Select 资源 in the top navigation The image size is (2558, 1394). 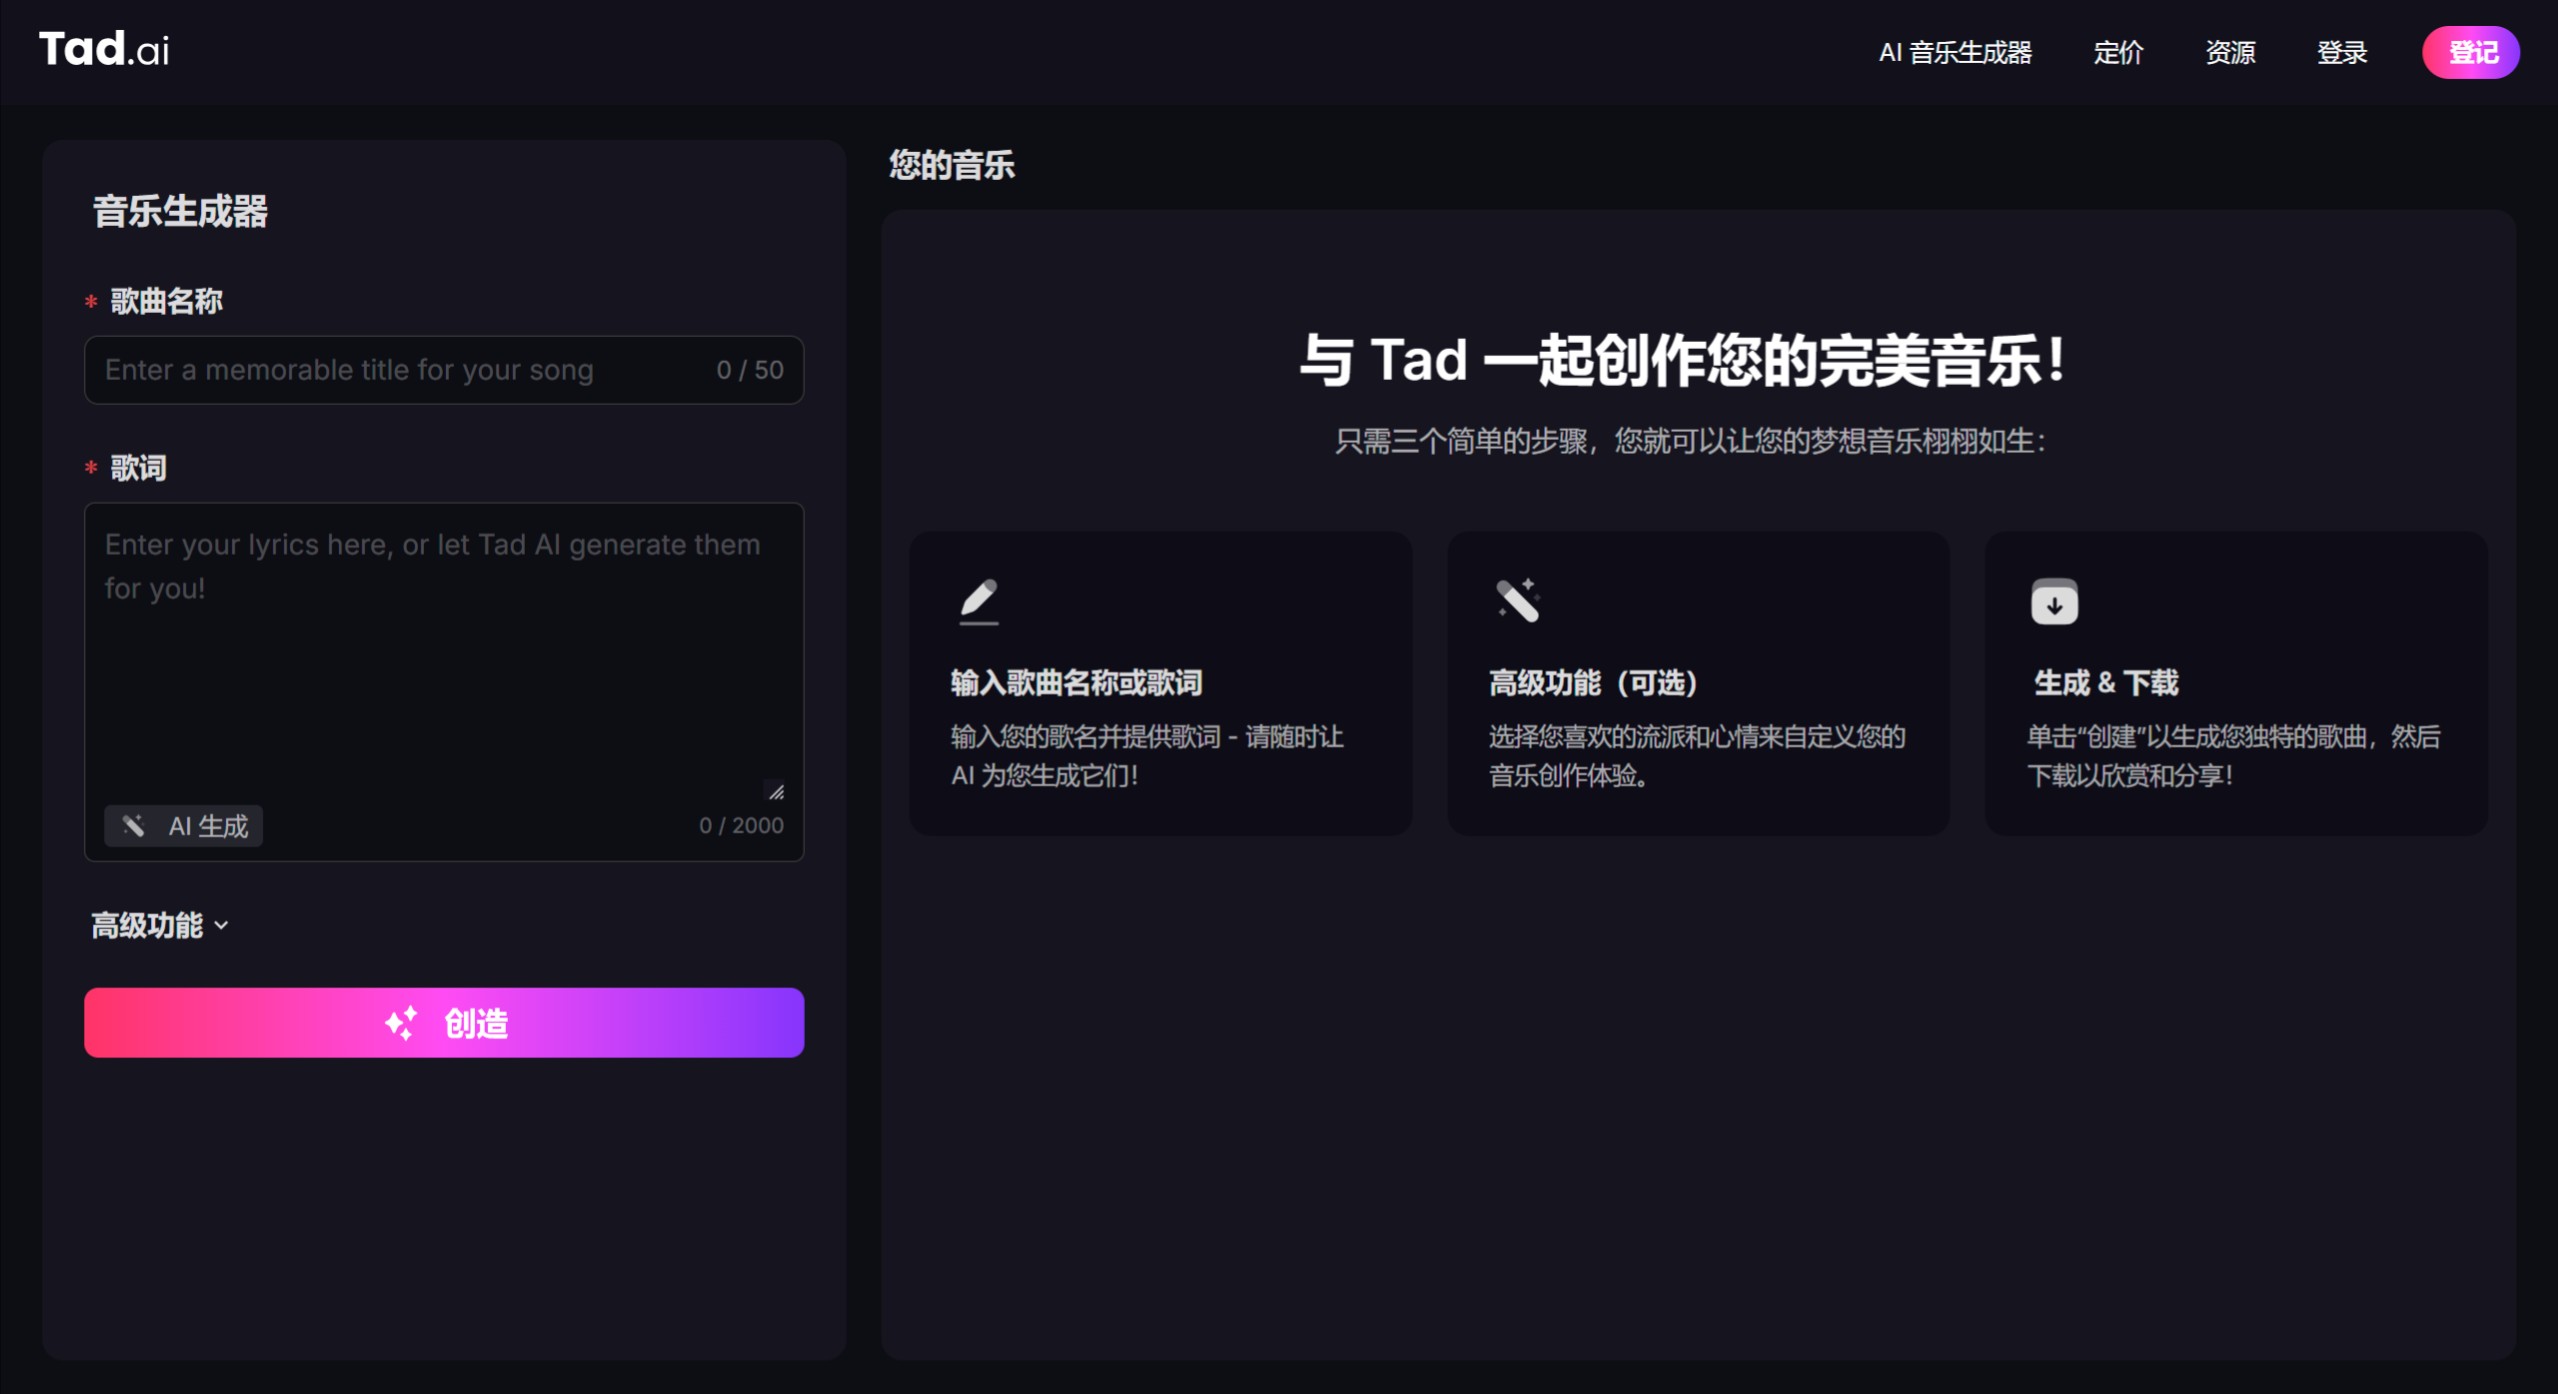(x=2229, y=52)
